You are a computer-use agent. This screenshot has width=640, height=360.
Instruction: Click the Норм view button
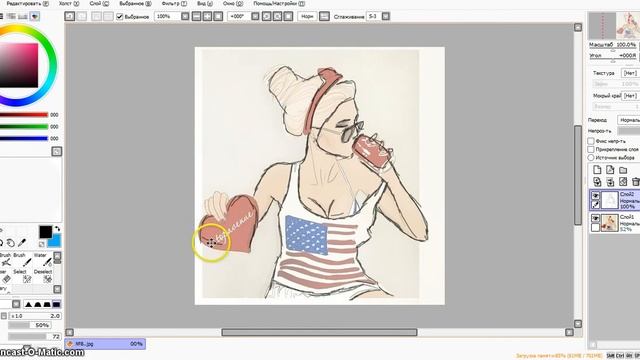[x=307, y=16]
